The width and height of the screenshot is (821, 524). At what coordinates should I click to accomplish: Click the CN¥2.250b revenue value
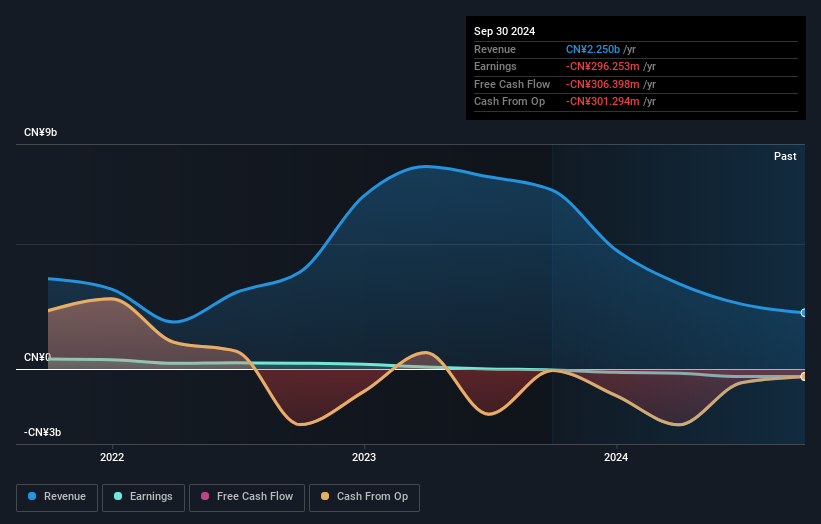coord(593,49)
